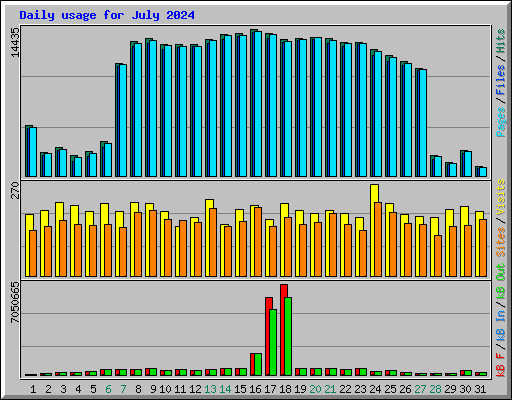Viewport: 512px width, 400px height.
Task: Click the 'Pages' legend label
Action: pyautogui.click(x=501, y=122)
